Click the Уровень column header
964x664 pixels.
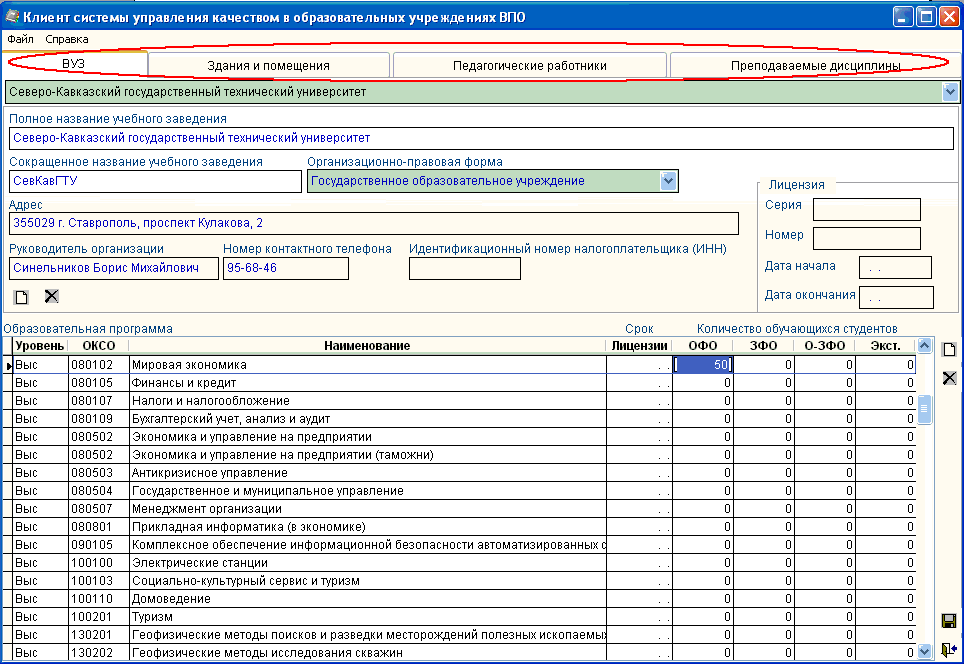tap(39, 346)
